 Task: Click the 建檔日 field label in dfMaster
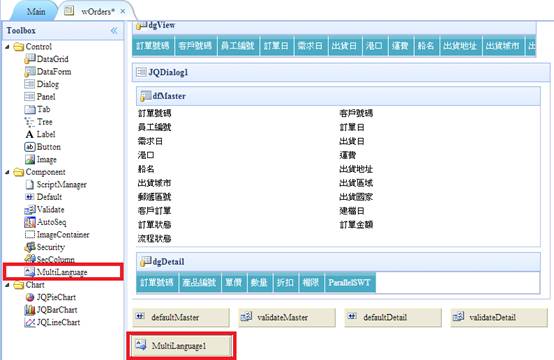(x=352, y=211)
